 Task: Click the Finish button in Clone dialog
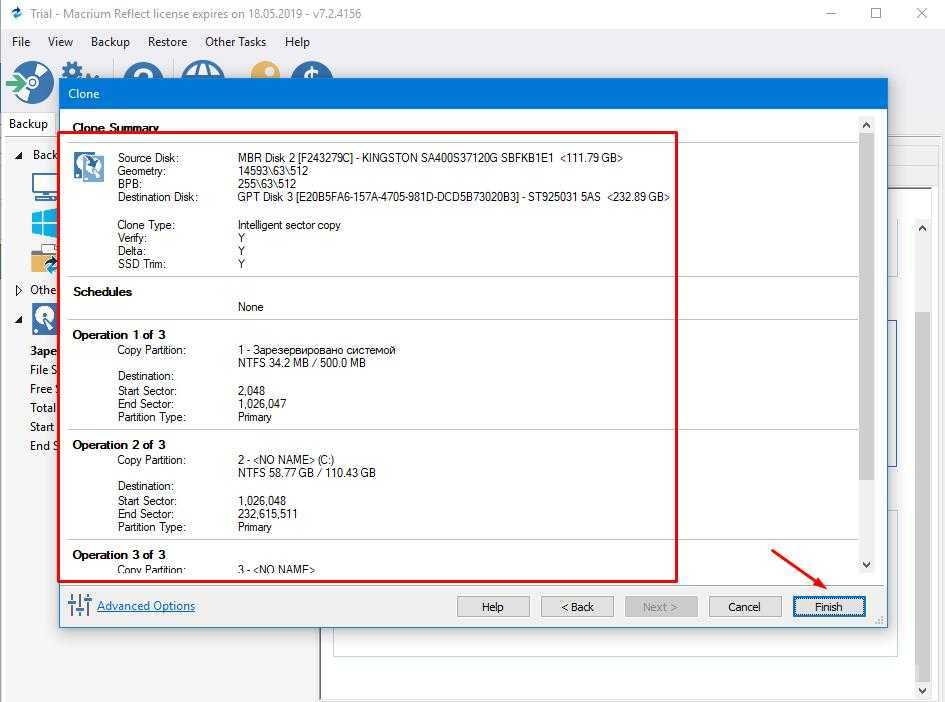point(829,606)
